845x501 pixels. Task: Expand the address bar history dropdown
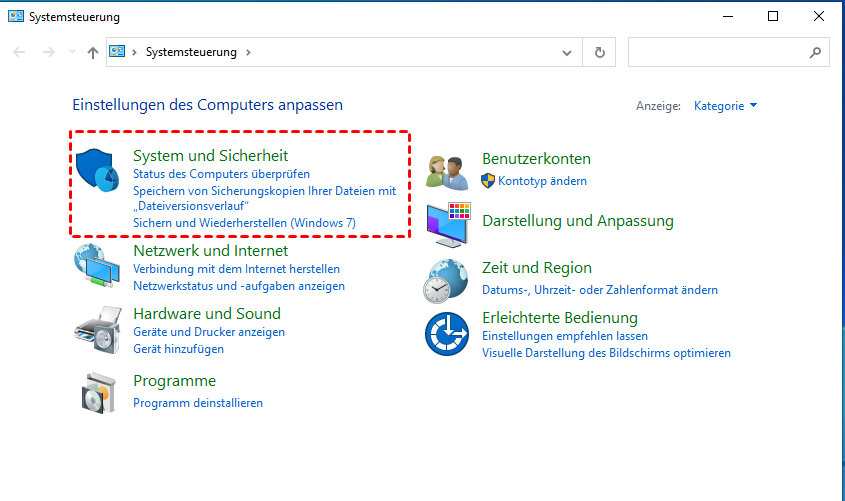coord(571,52)
